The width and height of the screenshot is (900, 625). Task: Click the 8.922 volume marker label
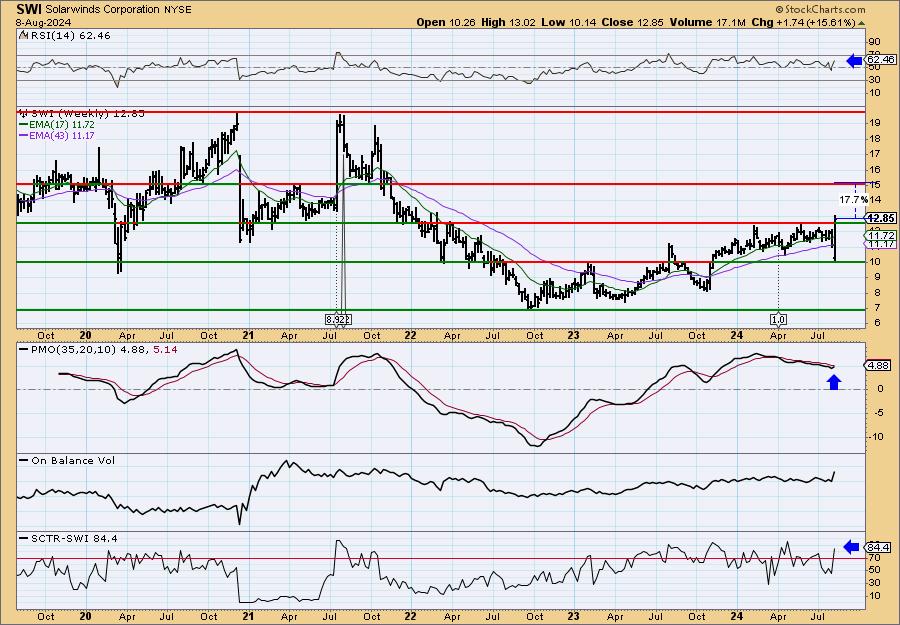(x=339, y=319)
